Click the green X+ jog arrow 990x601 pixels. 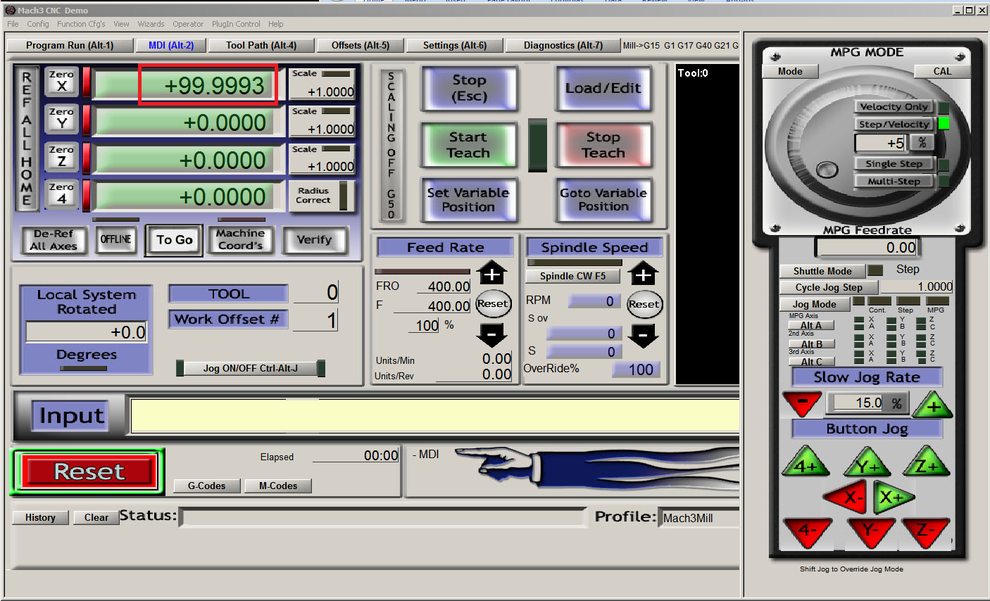click(892, 497)
